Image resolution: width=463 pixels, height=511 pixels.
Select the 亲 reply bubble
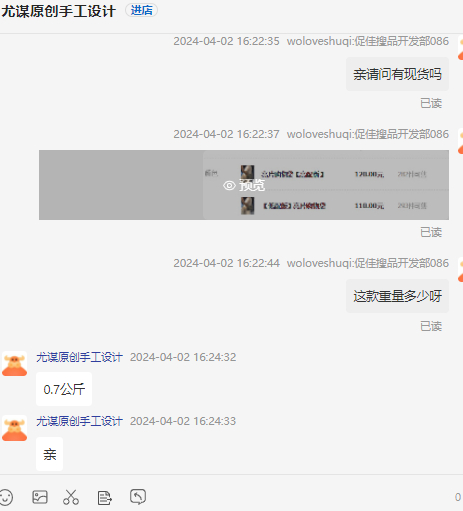[x=49, y=454]
